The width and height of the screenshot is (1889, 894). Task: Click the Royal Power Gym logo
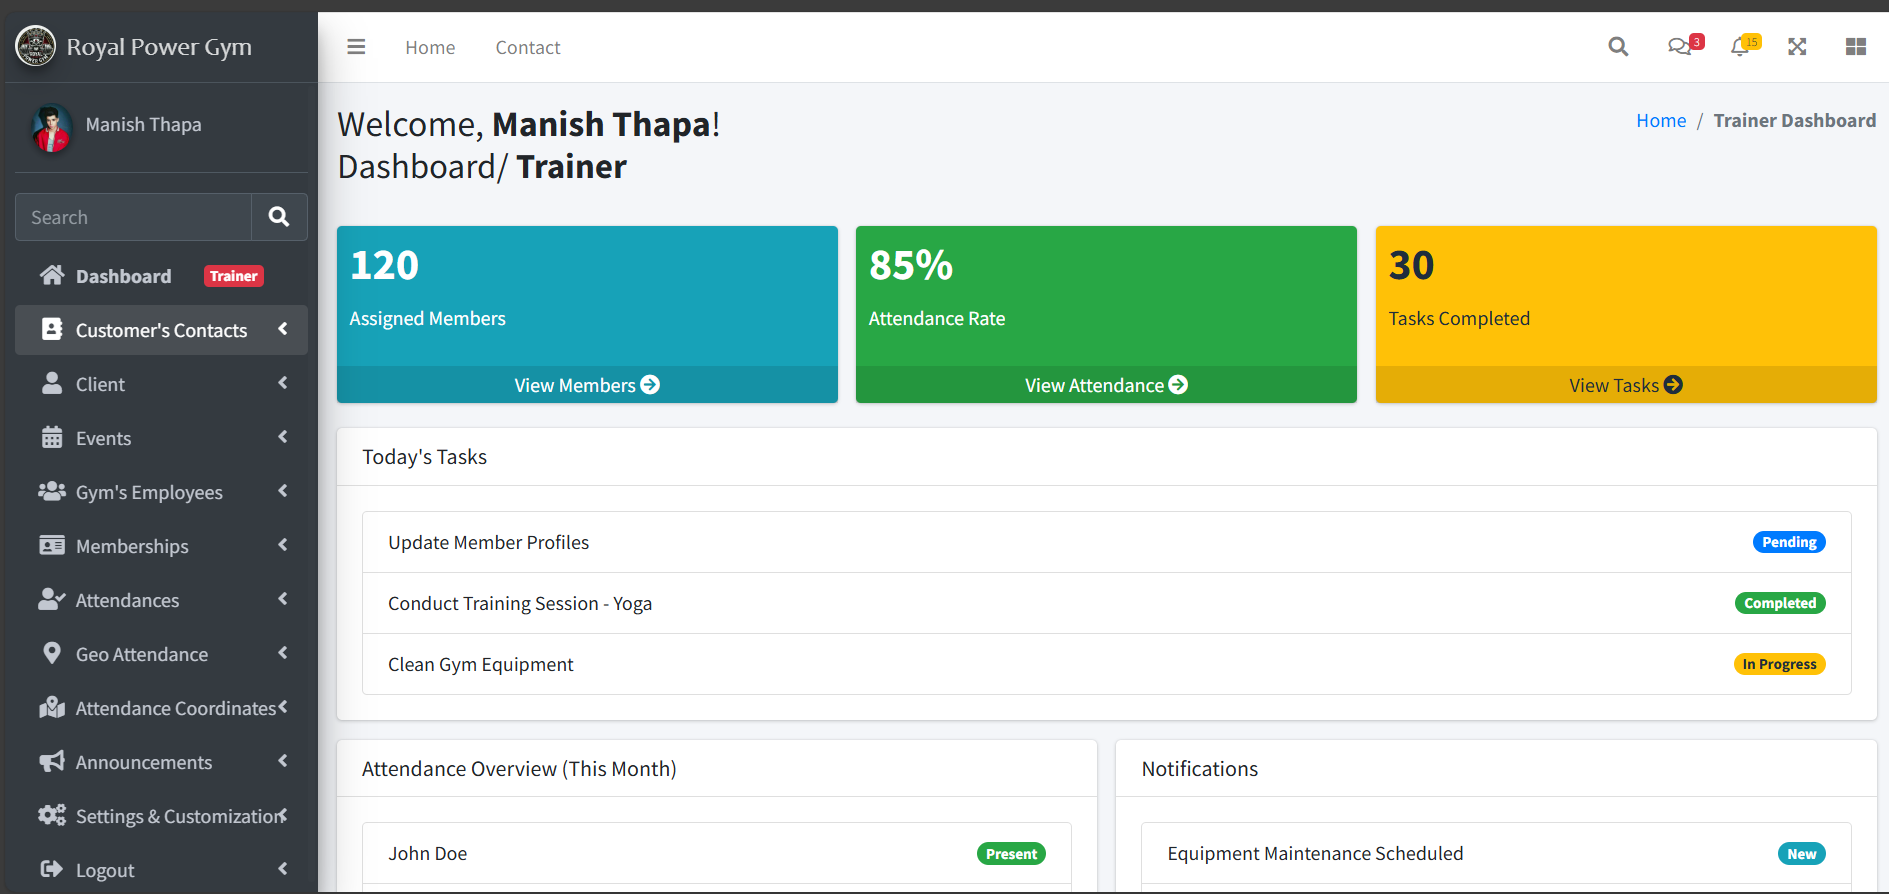click(36, 46)
